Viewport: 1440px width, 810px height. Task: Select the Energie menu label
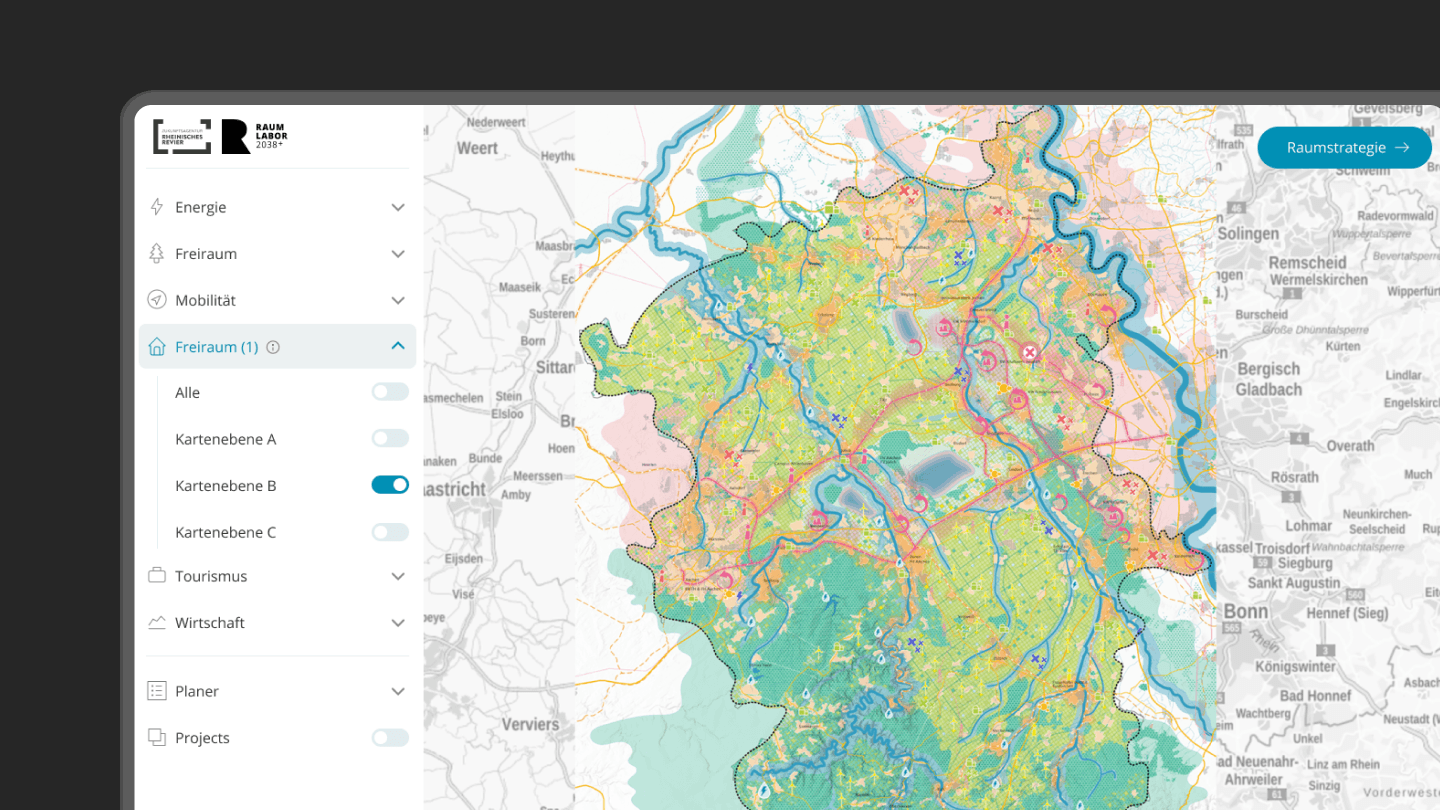pos(200,207)
